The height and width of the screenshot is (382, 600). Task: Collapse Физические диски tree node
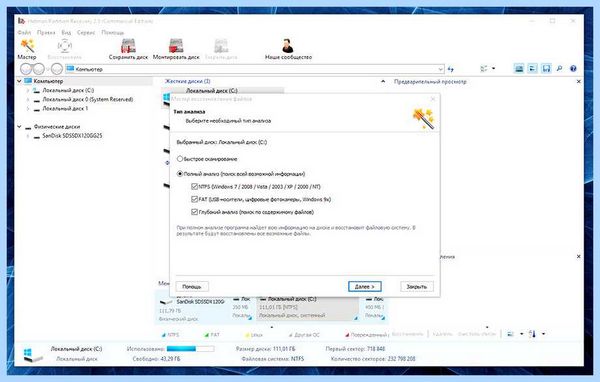click(19, 126)
